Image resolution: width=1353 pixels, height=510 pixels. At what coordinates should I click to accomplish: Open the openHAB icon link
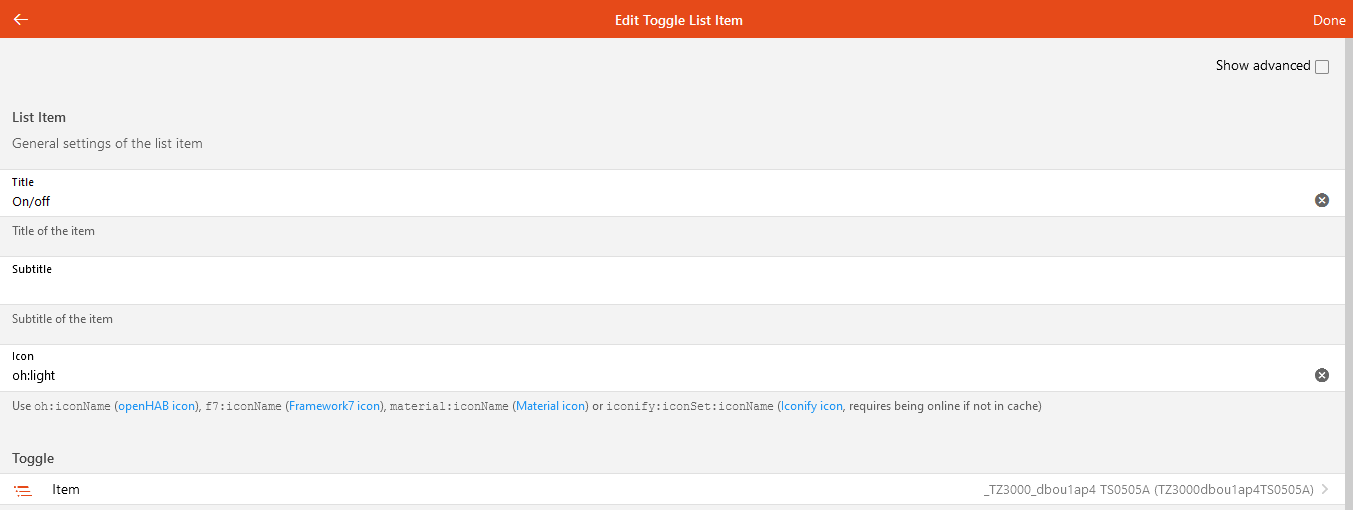point(156,406)
